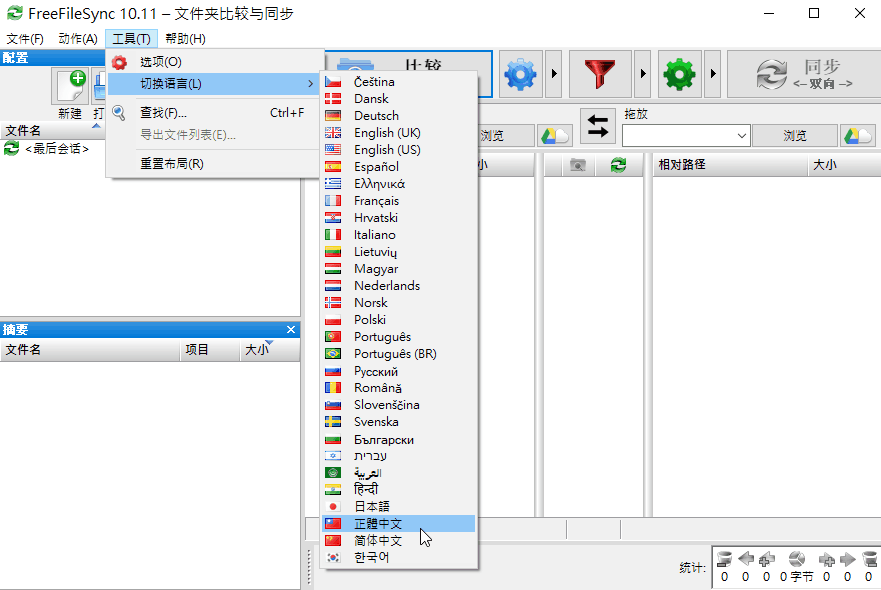Click the plain right arrow statistics icon
This screenshot has width=881, height=590.
click(x=847, y=559)
